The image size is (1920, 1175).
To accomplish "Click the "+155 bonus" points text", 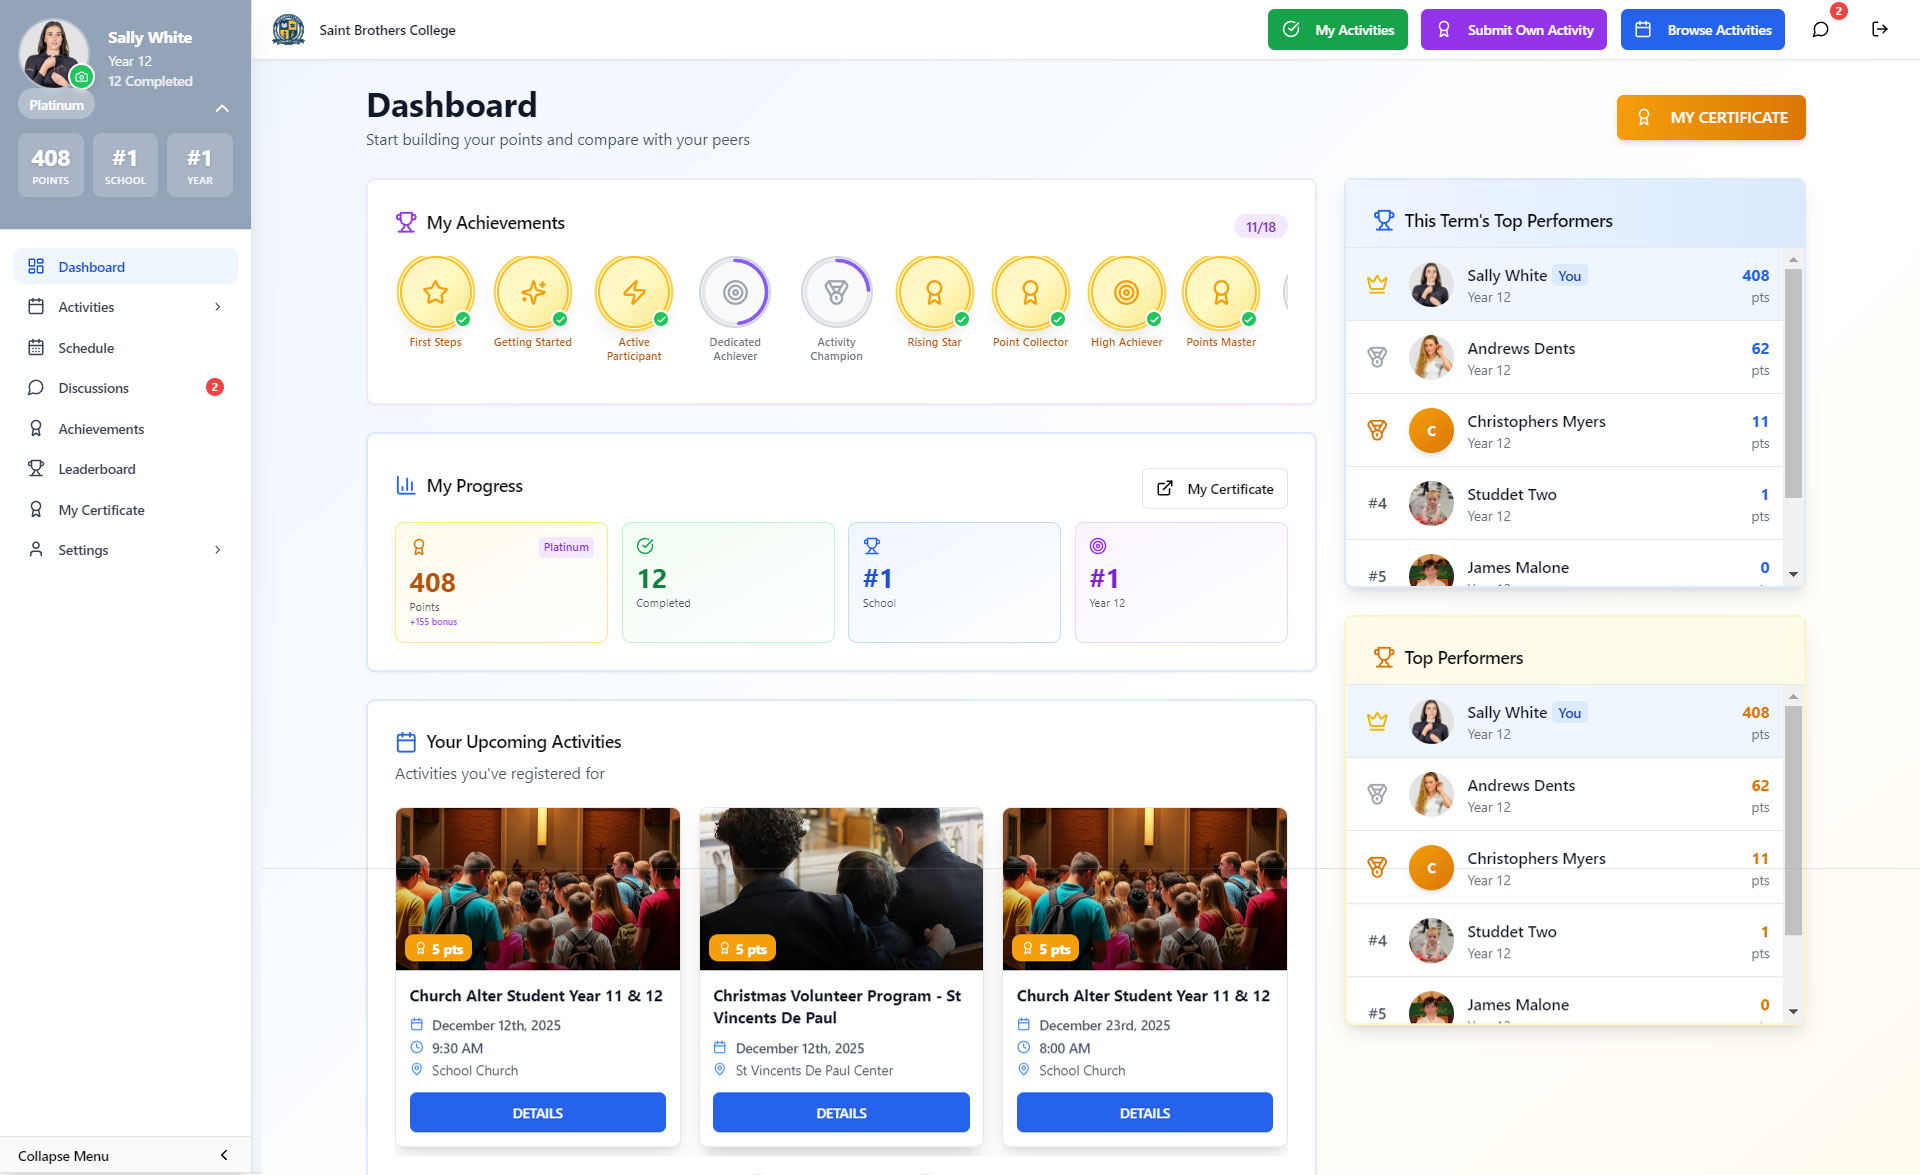I will point(433,622).
